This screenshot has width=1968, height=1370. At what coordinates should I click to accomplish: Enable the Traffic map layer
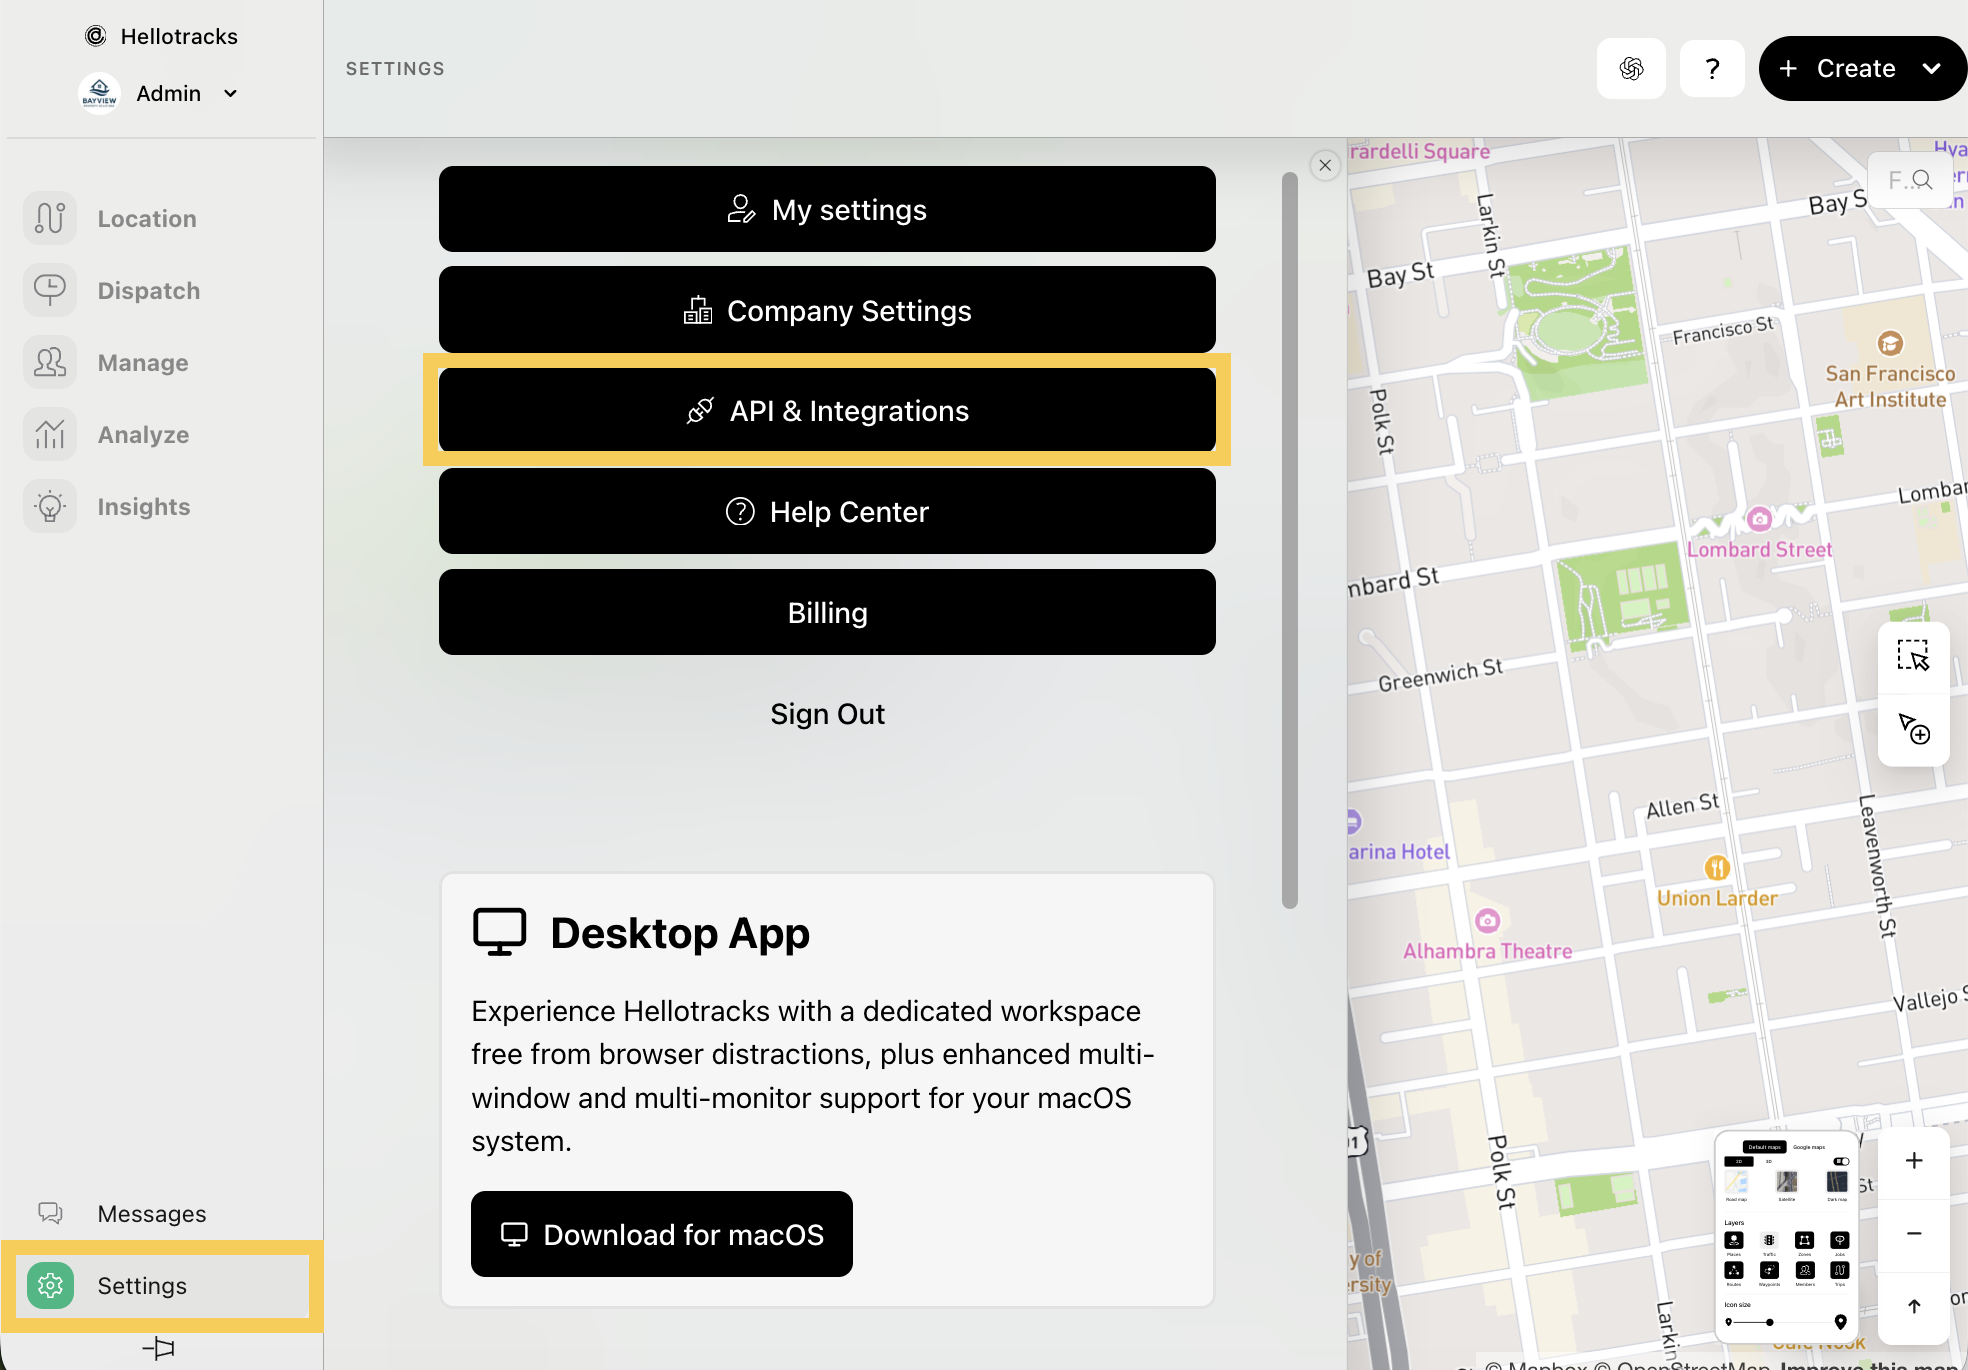(1769, 1240)
